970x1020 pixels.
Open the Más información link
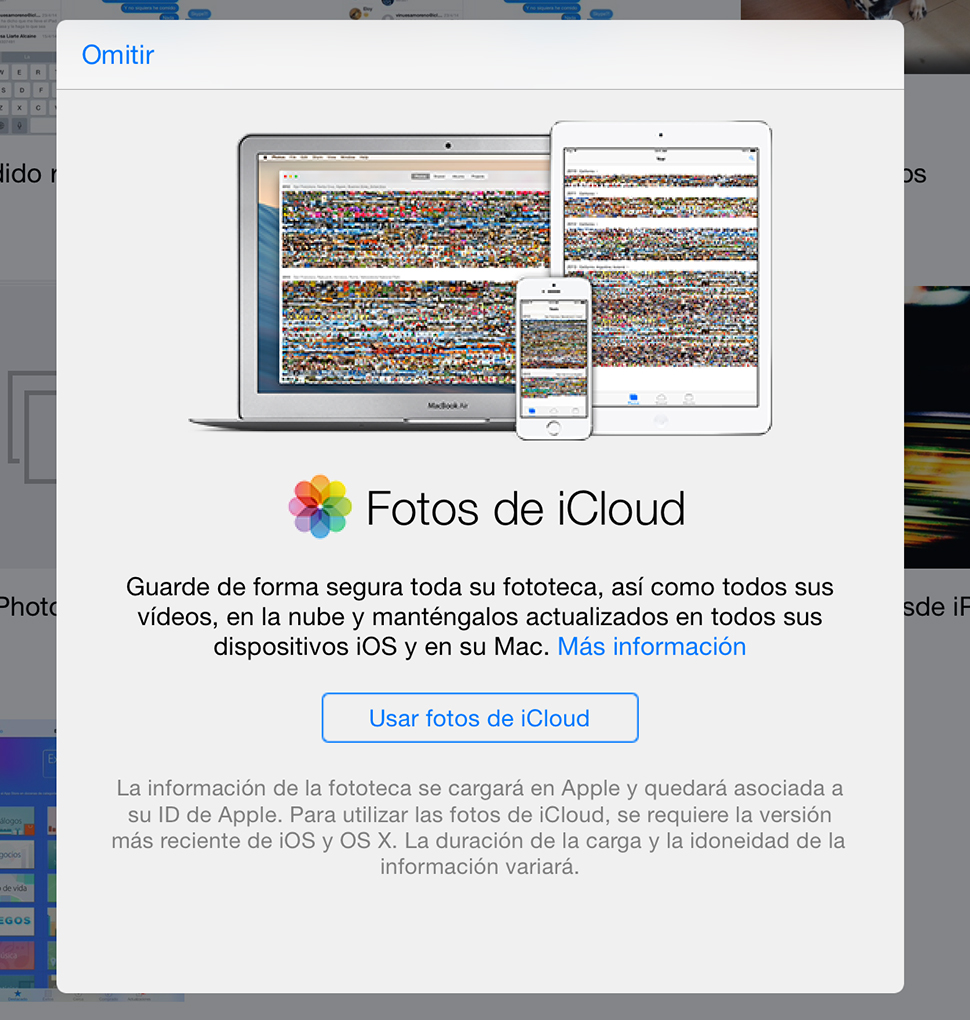click(x=651, y=647)
